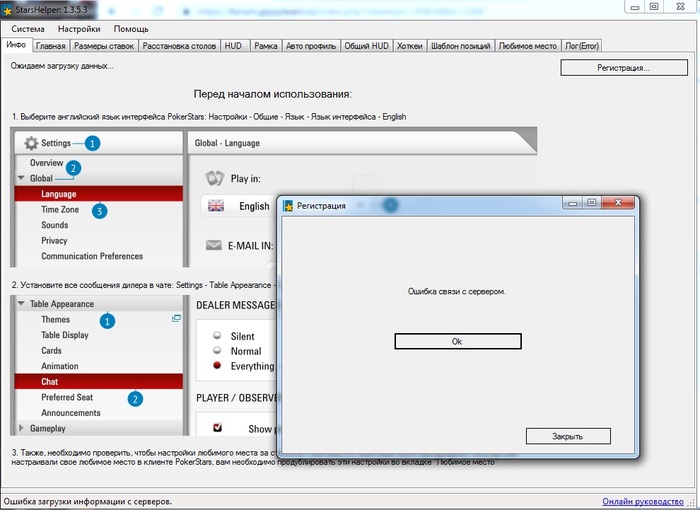This screenshot has width=700, height=510.
Task: Confirm the server error with Ok
Action: point(458,342)
